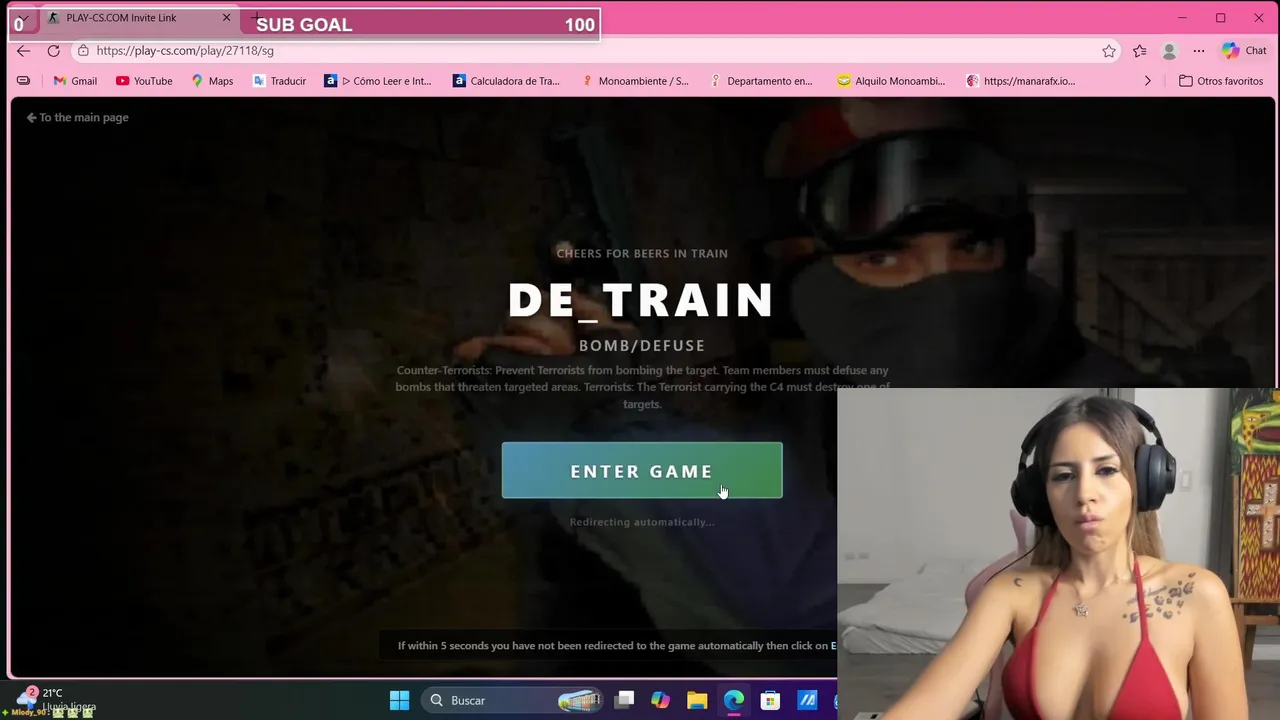Click the Buscar taskbar search box
The width and height of the screenshot is (1280, 720).
coord(512,700)
